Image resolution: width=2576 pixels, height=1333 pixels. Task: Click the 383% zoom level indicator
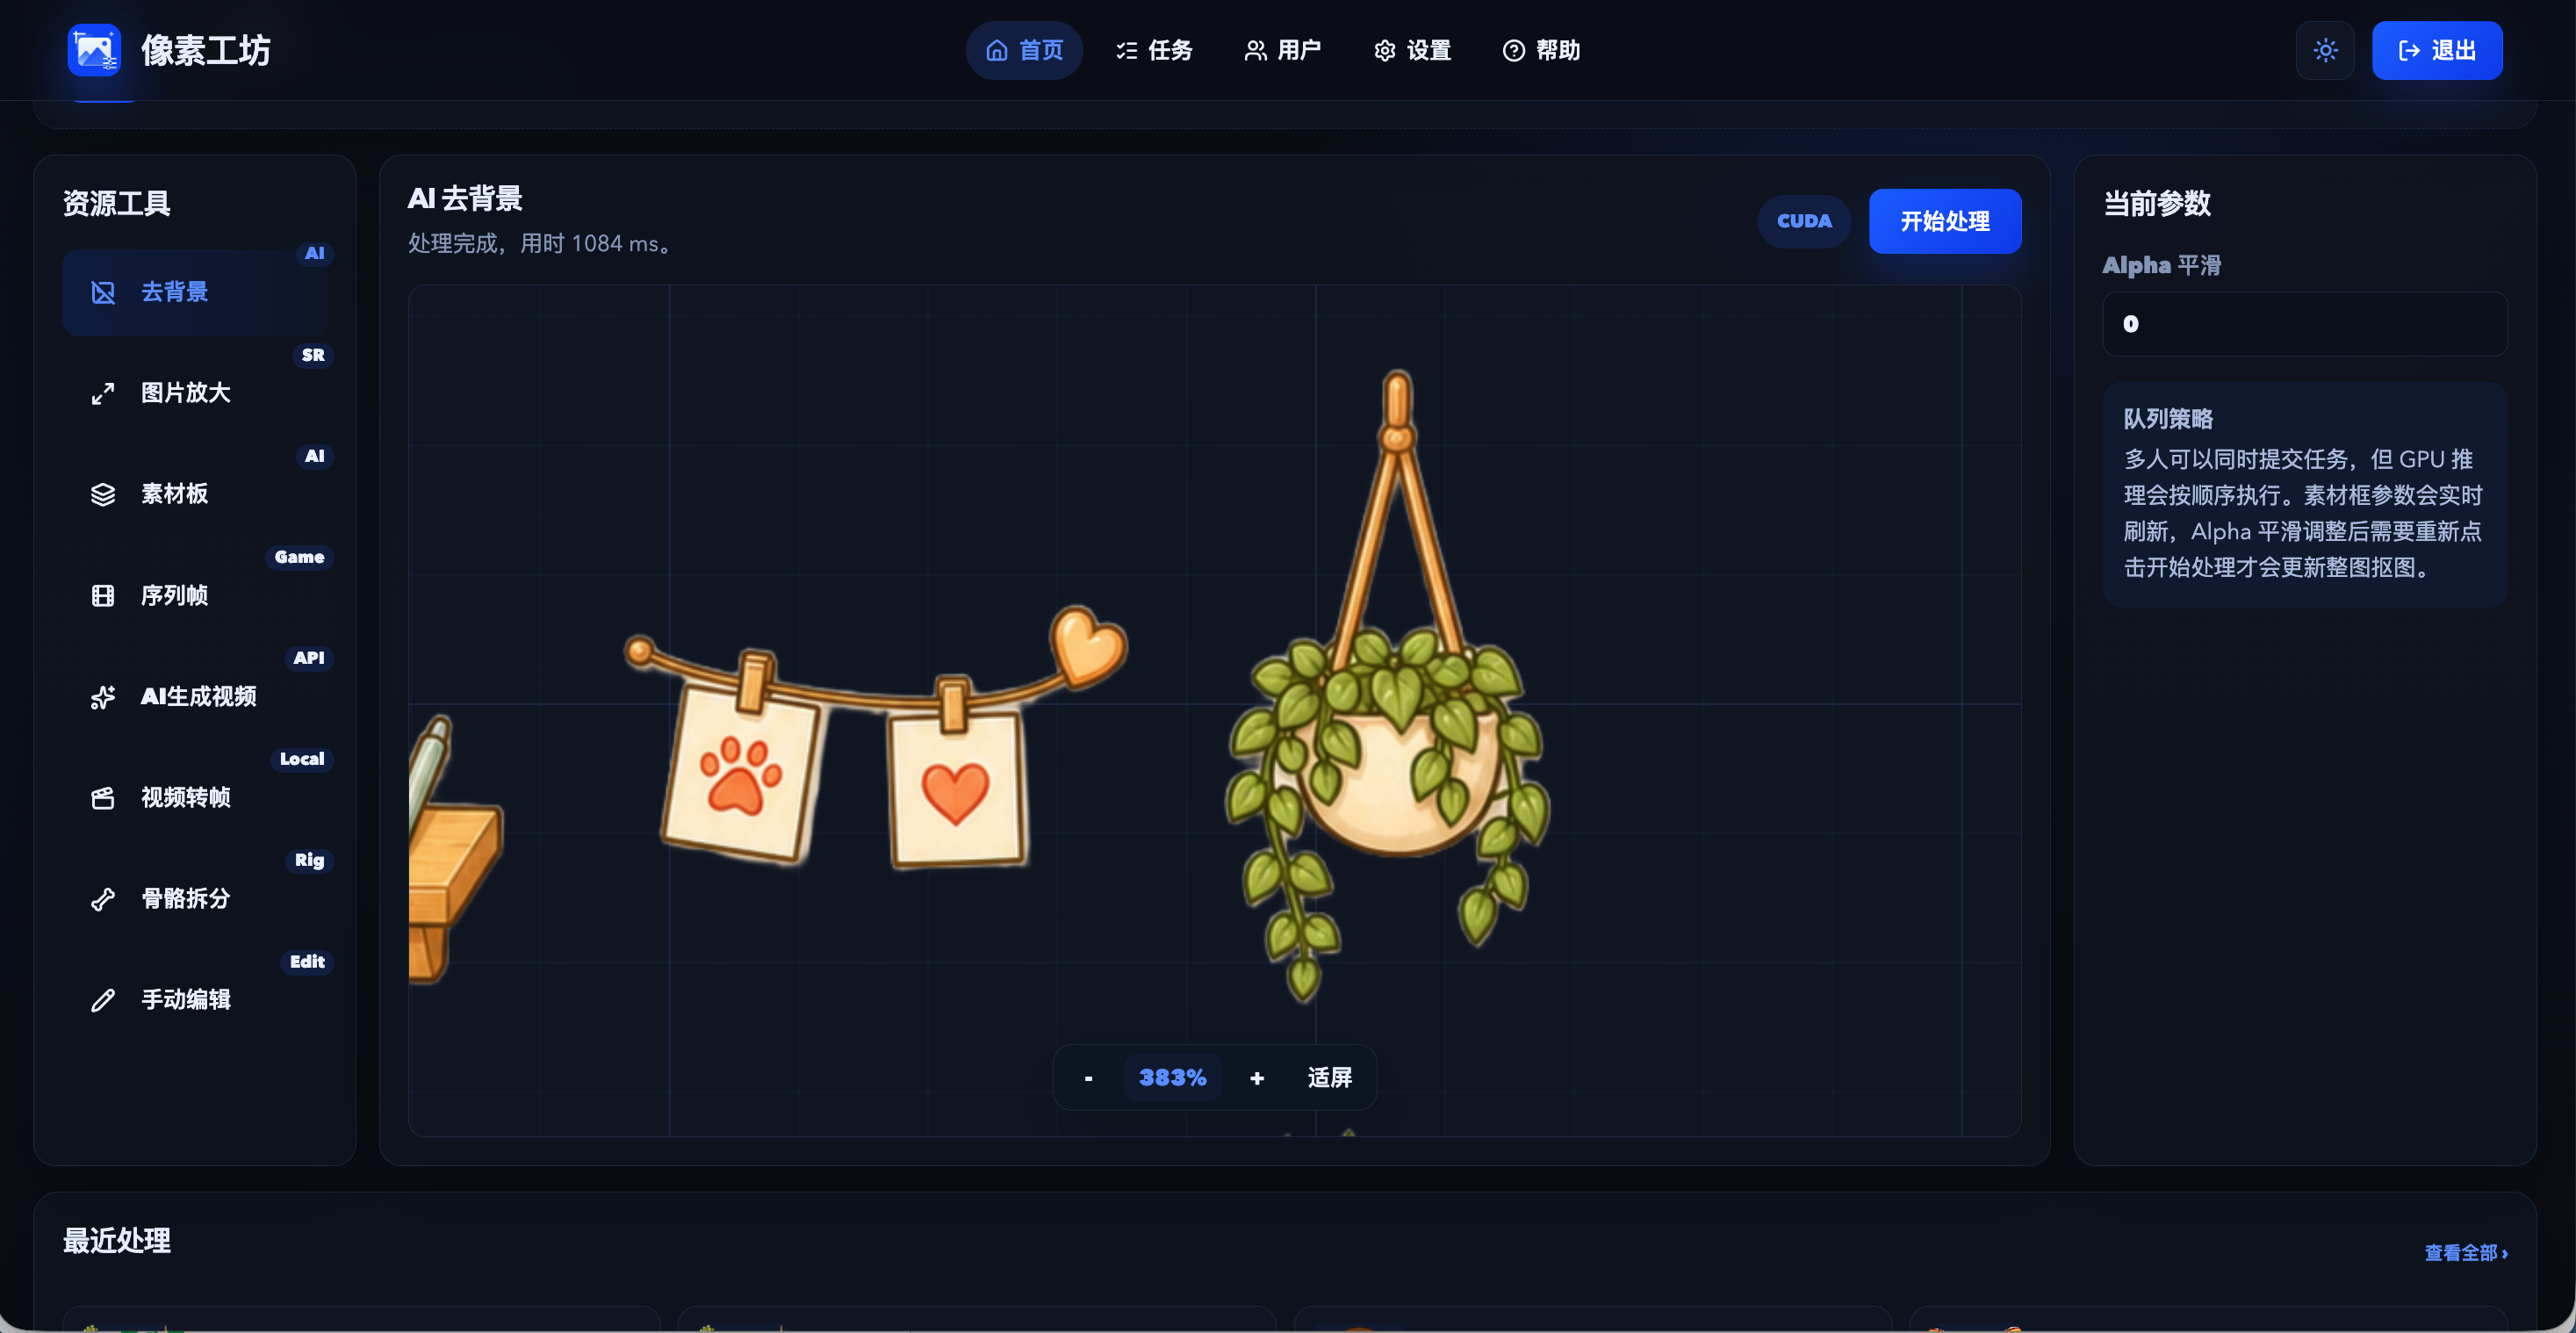1172,1078
